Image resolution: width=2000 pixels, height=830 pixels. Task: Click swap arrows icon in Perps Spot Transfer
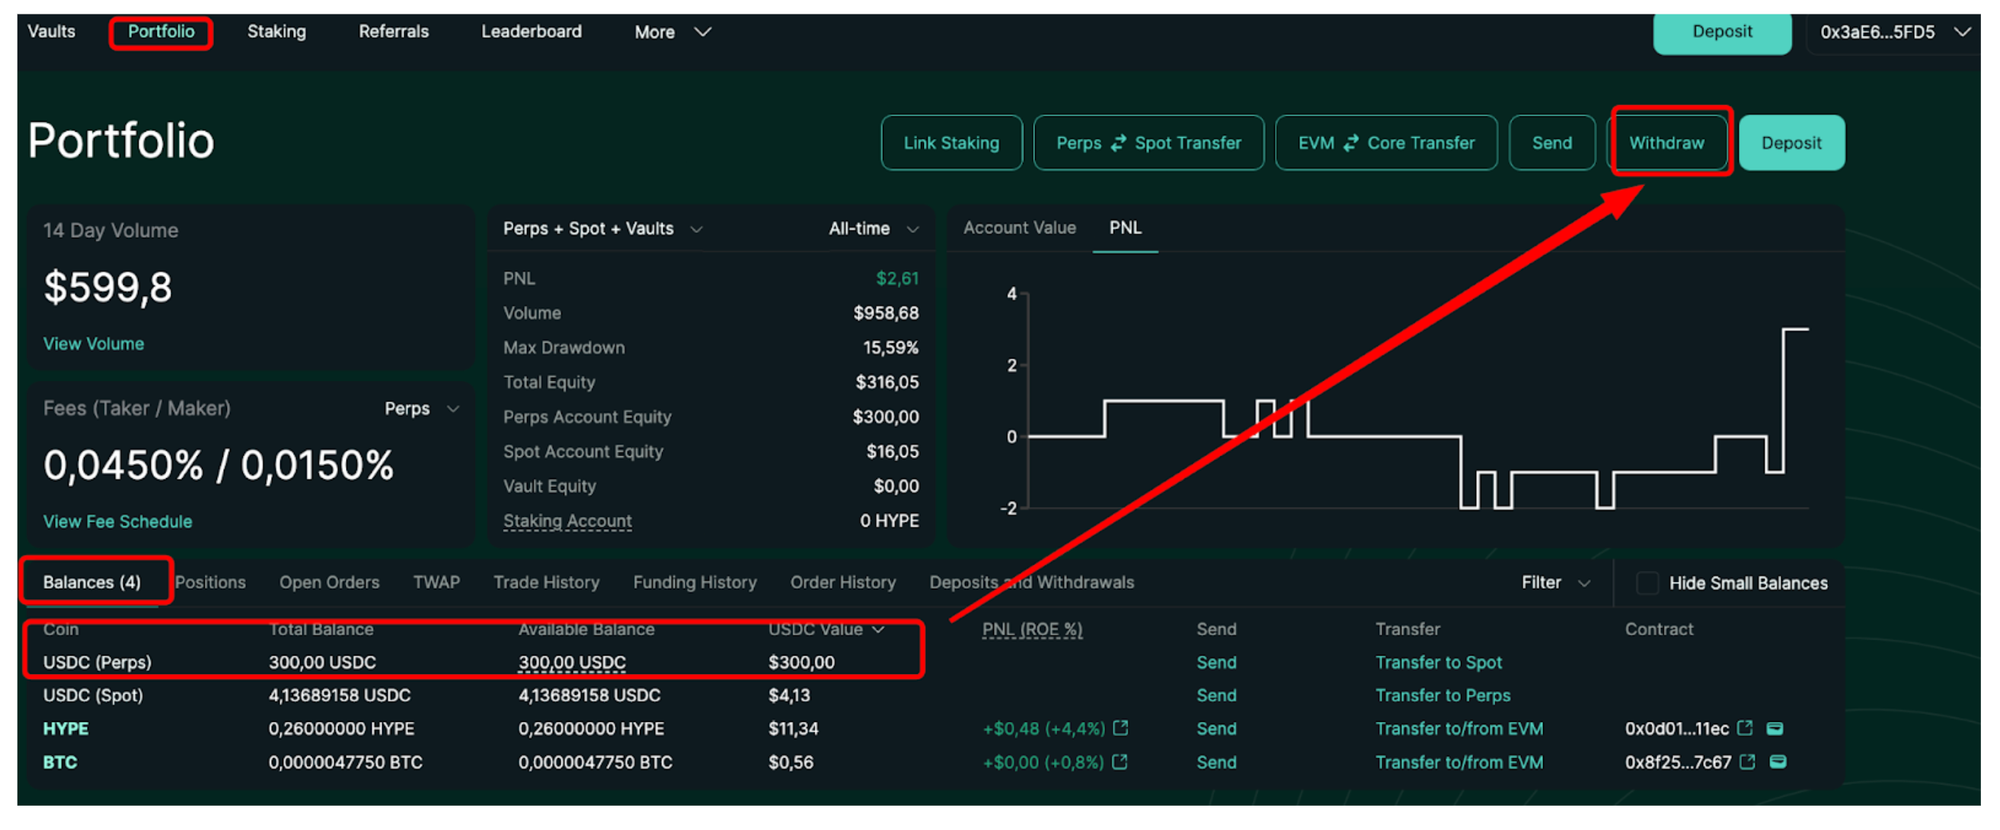pyautogui.click(x=1118, y=143)
